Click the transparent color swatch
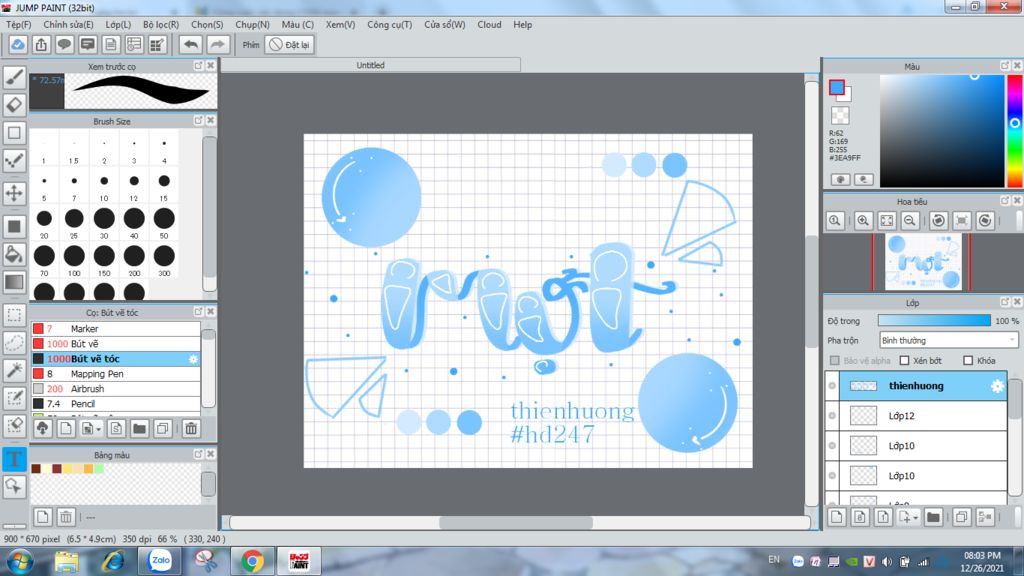1024x576 pixels. (840, 116)
